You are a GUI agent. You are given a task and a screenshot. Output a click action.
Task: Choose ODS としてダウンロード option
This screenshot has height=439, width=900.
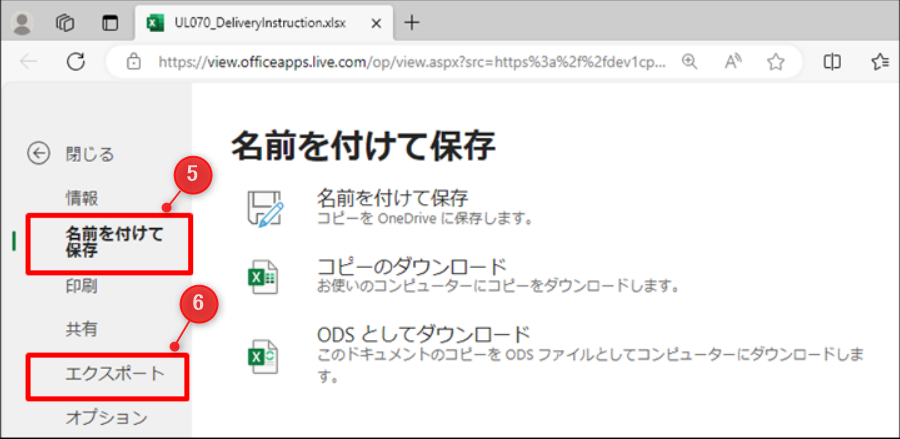point(422,334)
